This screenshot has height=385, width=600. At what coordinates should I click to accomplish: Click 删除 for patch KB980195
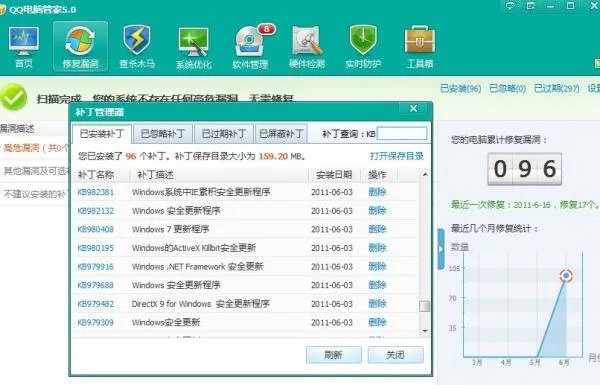pos(377,248)
